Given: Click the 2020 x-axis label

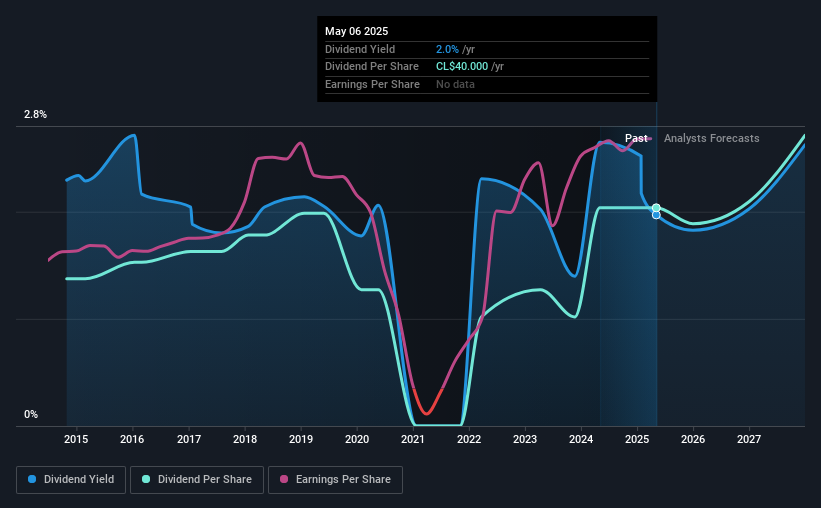Looking at the screenshot, I should point(357,439).
